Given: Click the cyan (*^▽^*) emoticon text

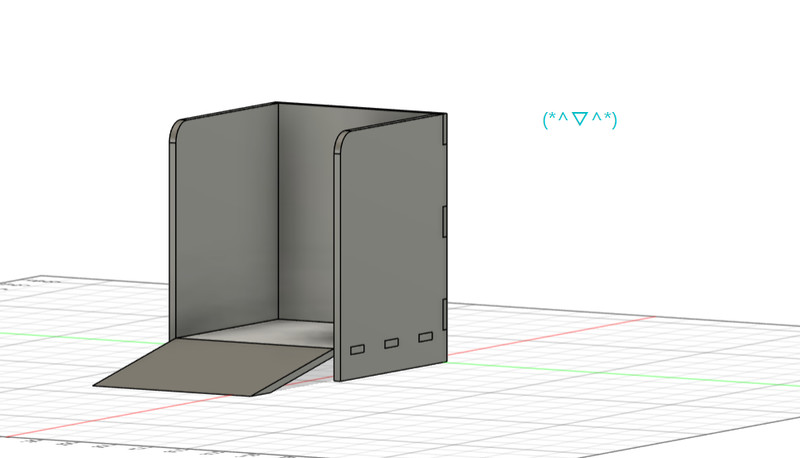Looking at the screenshot, I should coord(580,119).
